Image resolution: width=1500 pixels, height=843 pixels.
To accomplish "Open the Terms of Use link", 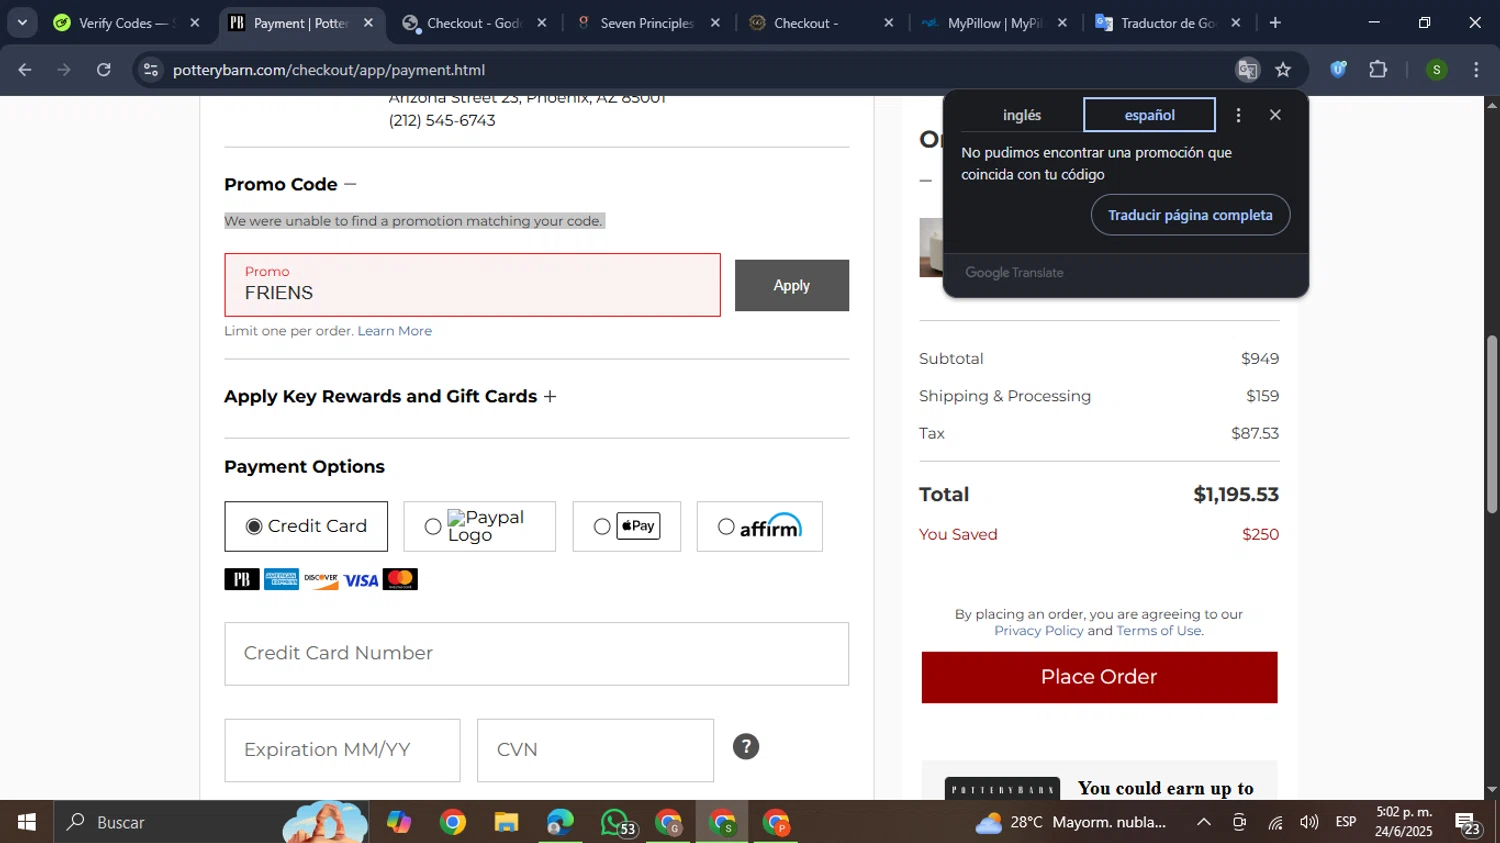I will tap(1159, 630).
